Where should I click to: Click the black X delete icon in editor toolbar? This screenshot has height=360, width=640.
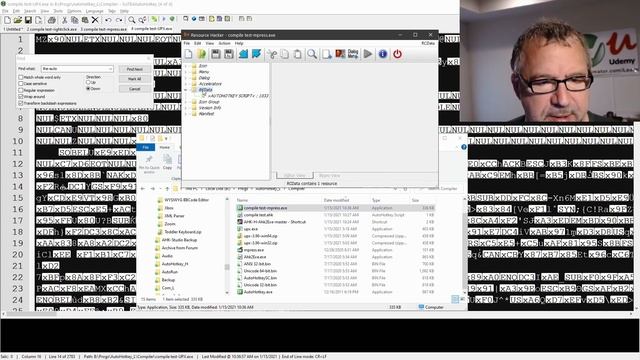(x=95, y=20)
